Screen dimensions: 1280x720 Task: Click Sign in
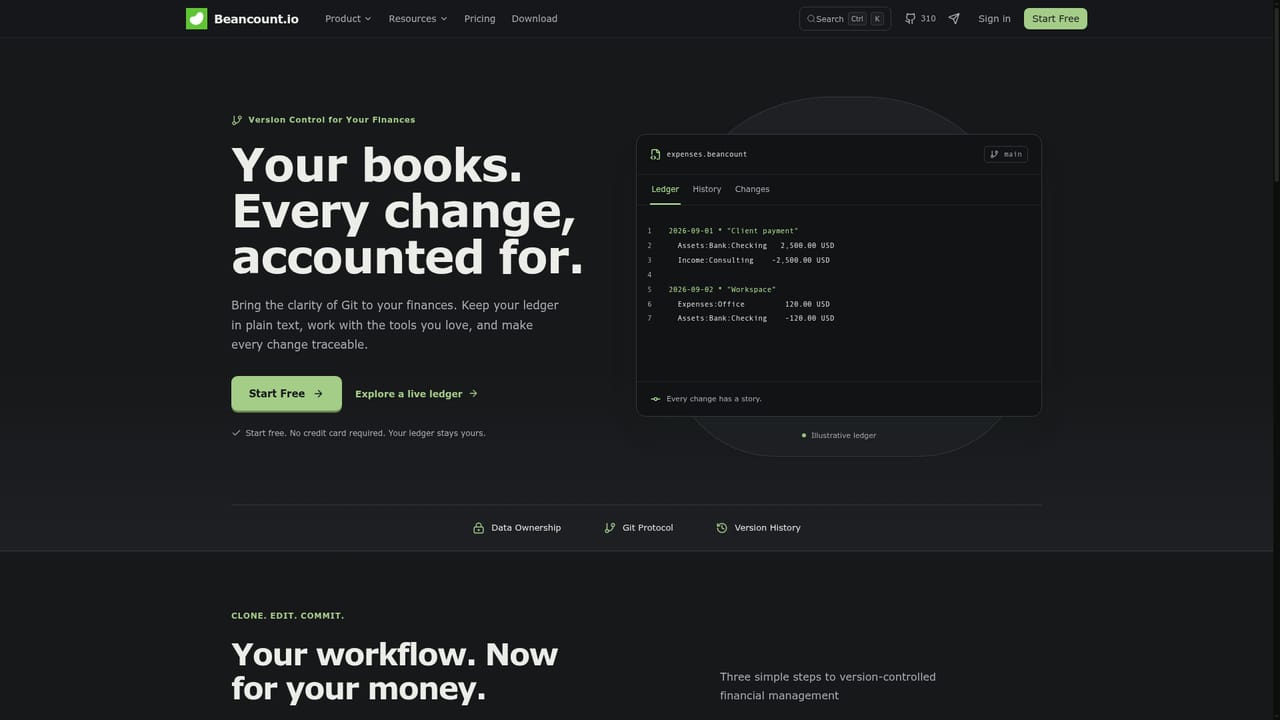[x=994, y=19]
